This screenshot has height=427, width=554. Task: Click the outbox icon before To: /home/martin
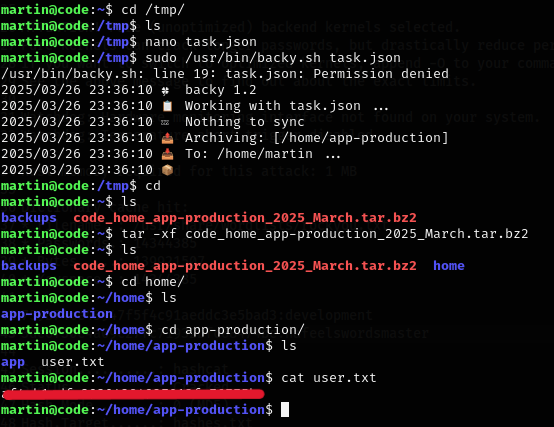(167, 154)
